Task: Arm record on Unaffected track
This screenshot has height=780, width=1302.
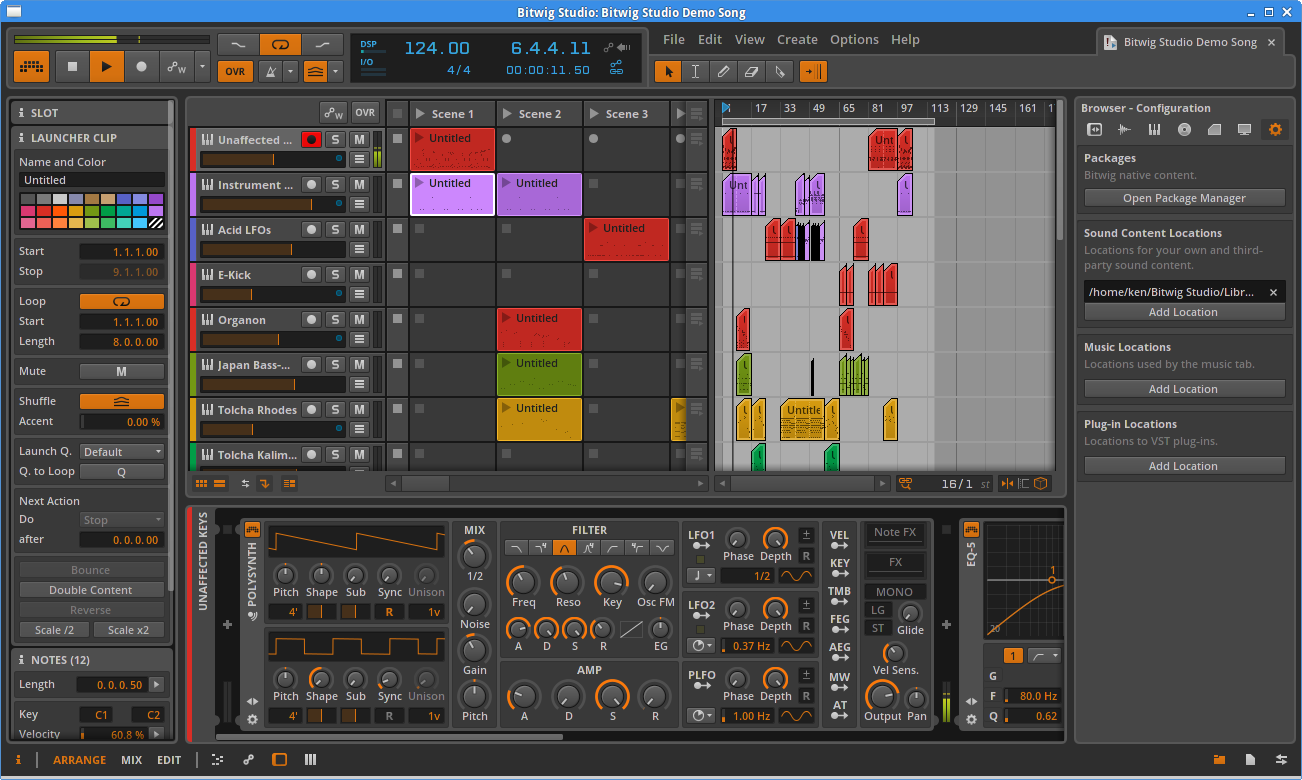Action: (x=311, y=140)
